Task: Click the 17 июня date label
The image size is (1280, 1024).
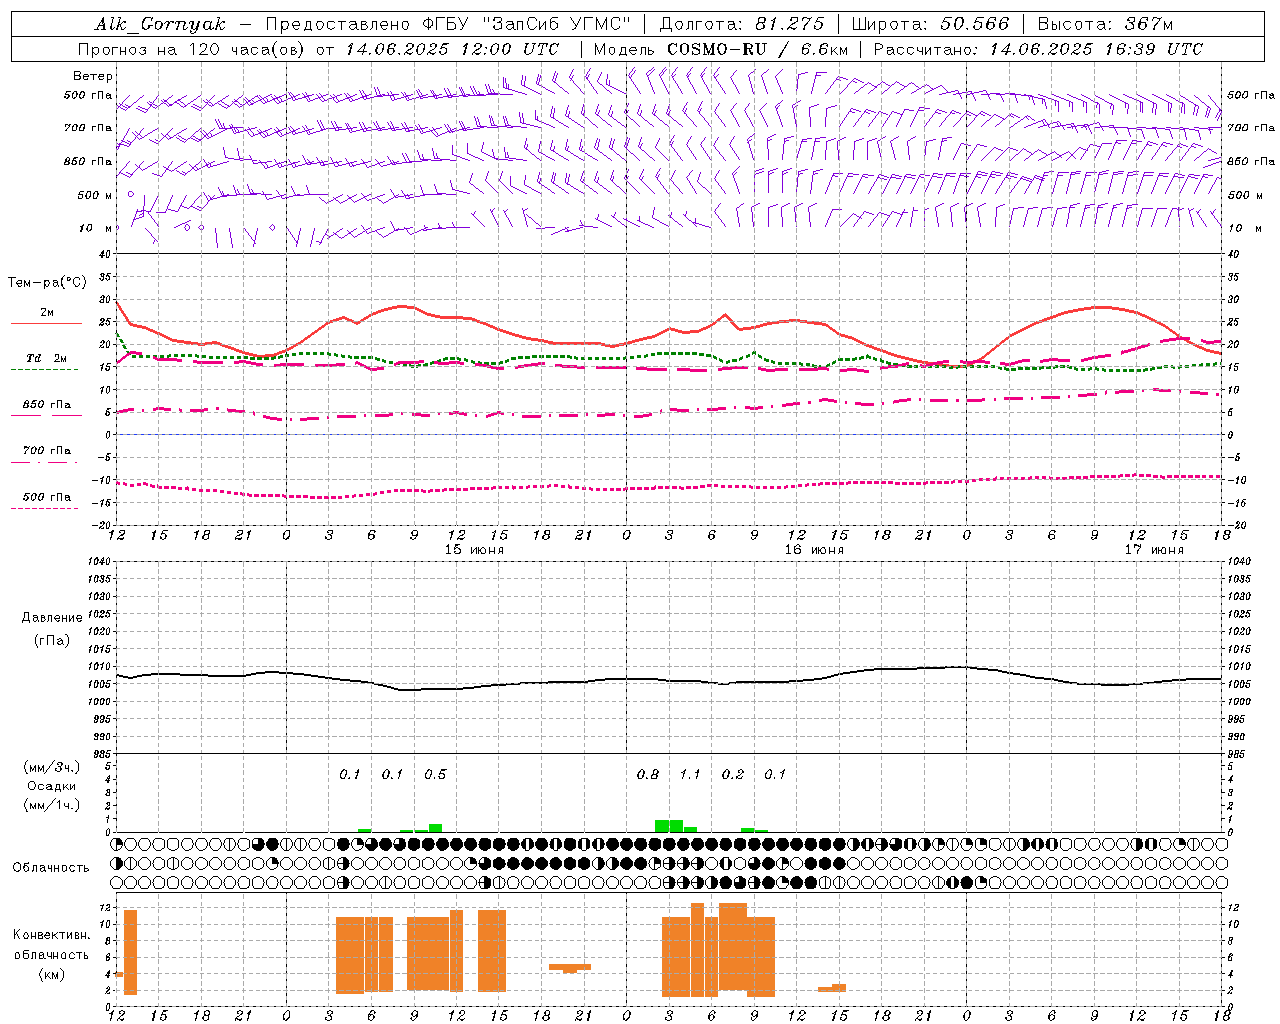Action: [x=1154, y=550]
